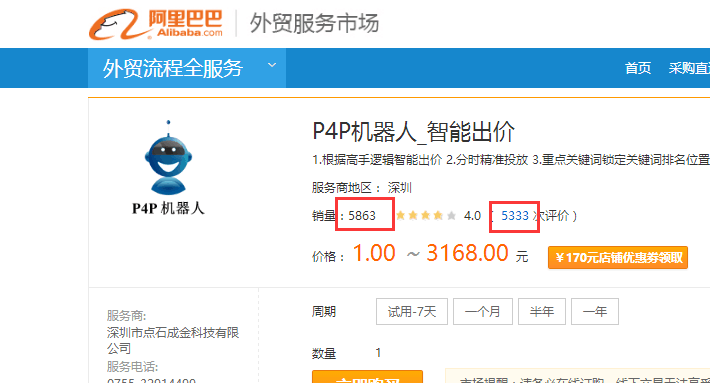This screenshot has width=710, height=383.
Task: Open the 外贸流程全服务 dropdown menu
Action: (187, 68)
